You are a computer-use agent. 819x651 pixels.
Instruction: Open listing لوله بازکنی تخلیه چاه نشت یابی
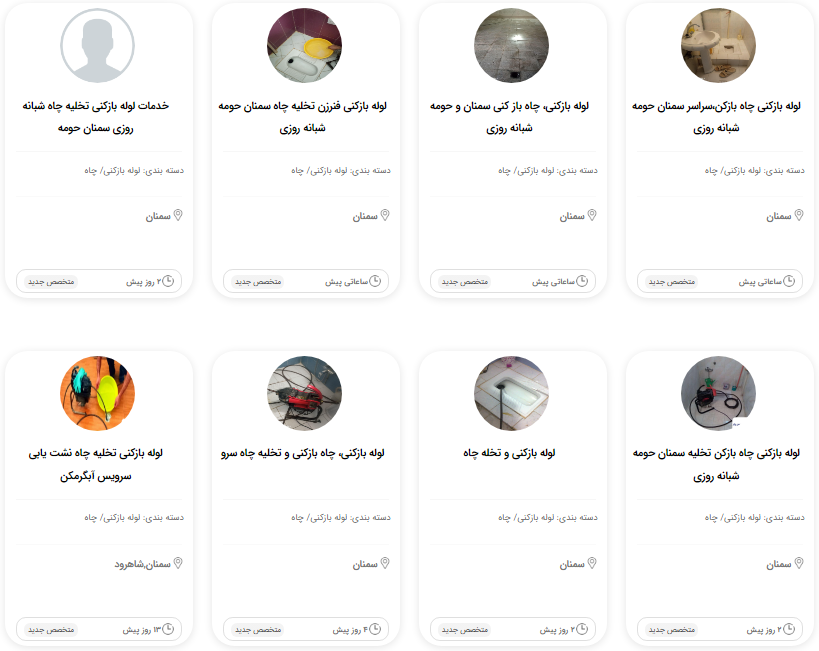point(96,464)
